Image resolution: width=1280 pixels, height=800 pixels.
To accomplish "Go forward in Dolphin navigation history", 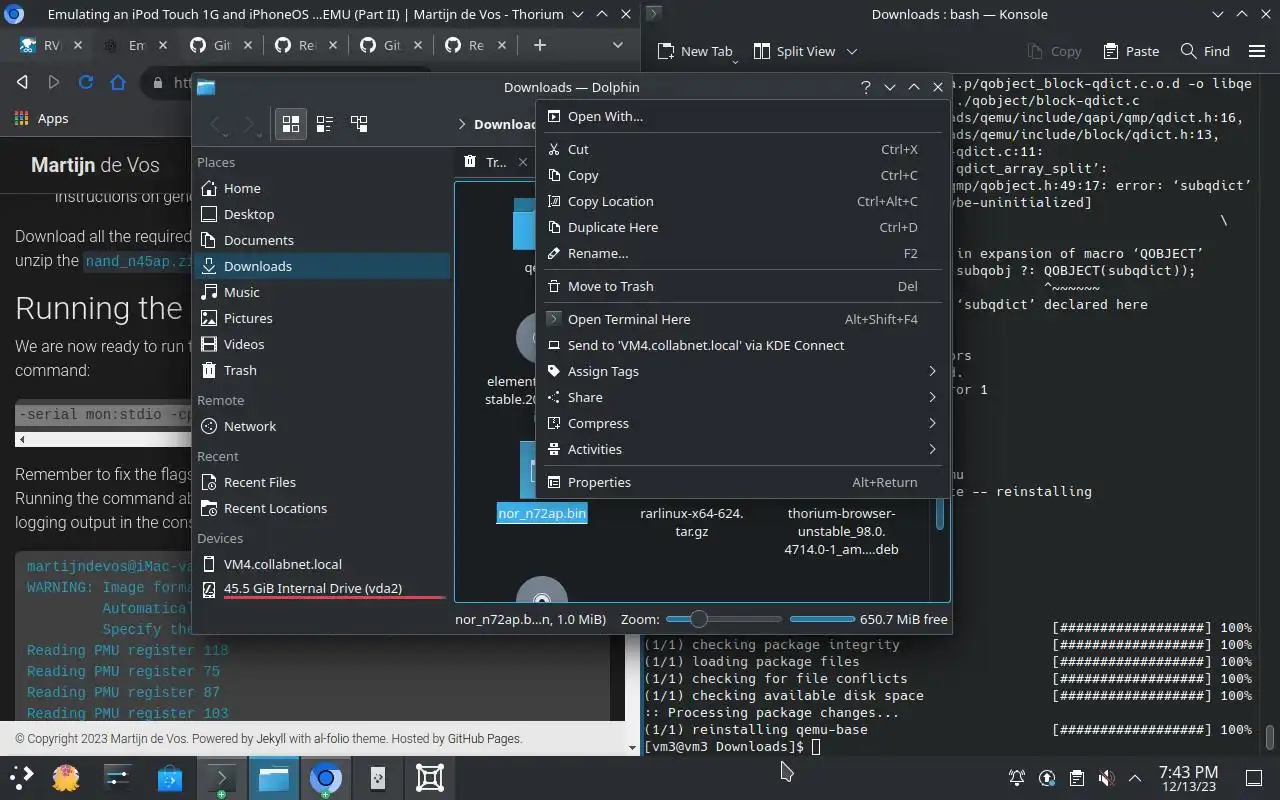I will 251,125.
